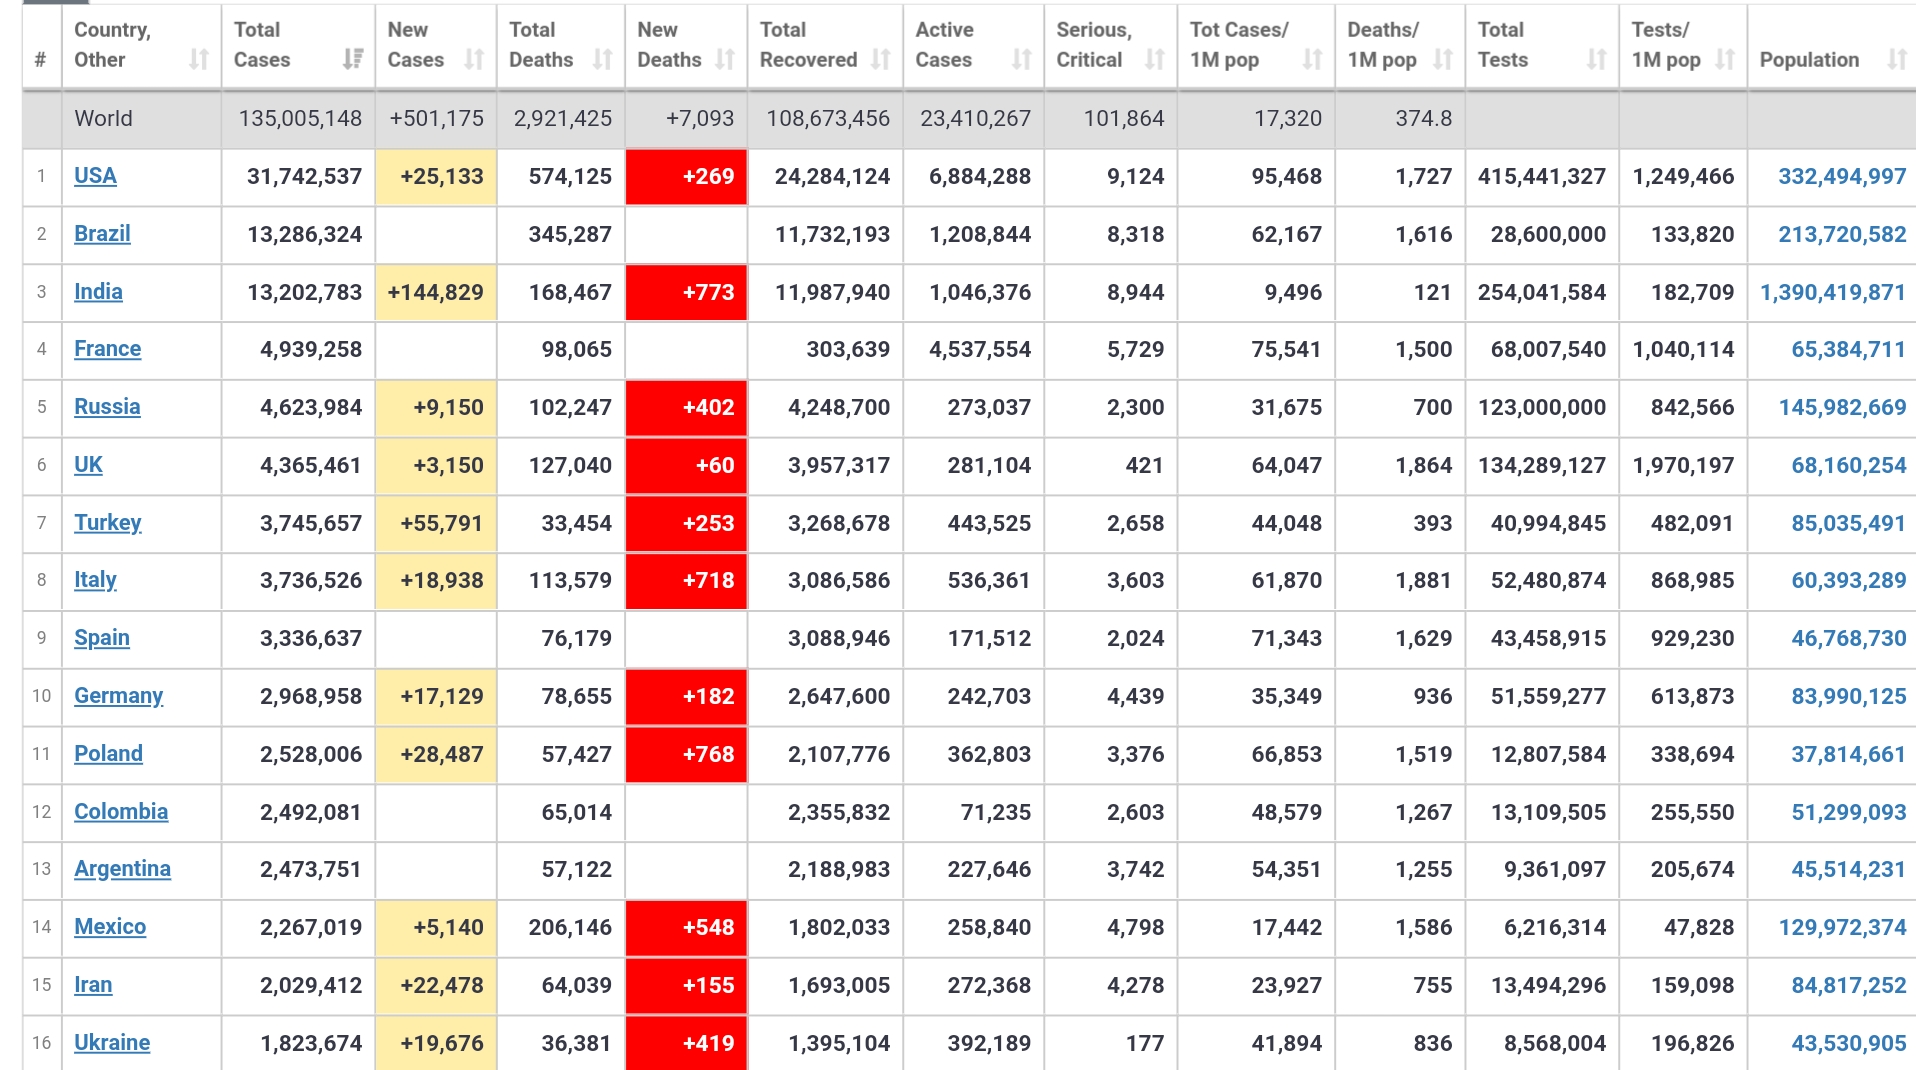Sort by Total Deaths arrows
The width and height of the screenshot is (1916, 1070).
click(x=602, y=60)
